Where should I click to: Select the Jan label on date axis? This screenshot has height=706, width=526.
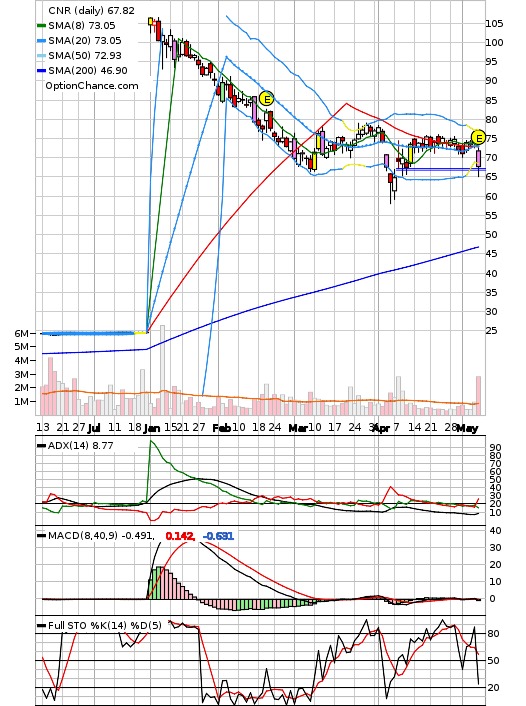[x=152, y=428]
